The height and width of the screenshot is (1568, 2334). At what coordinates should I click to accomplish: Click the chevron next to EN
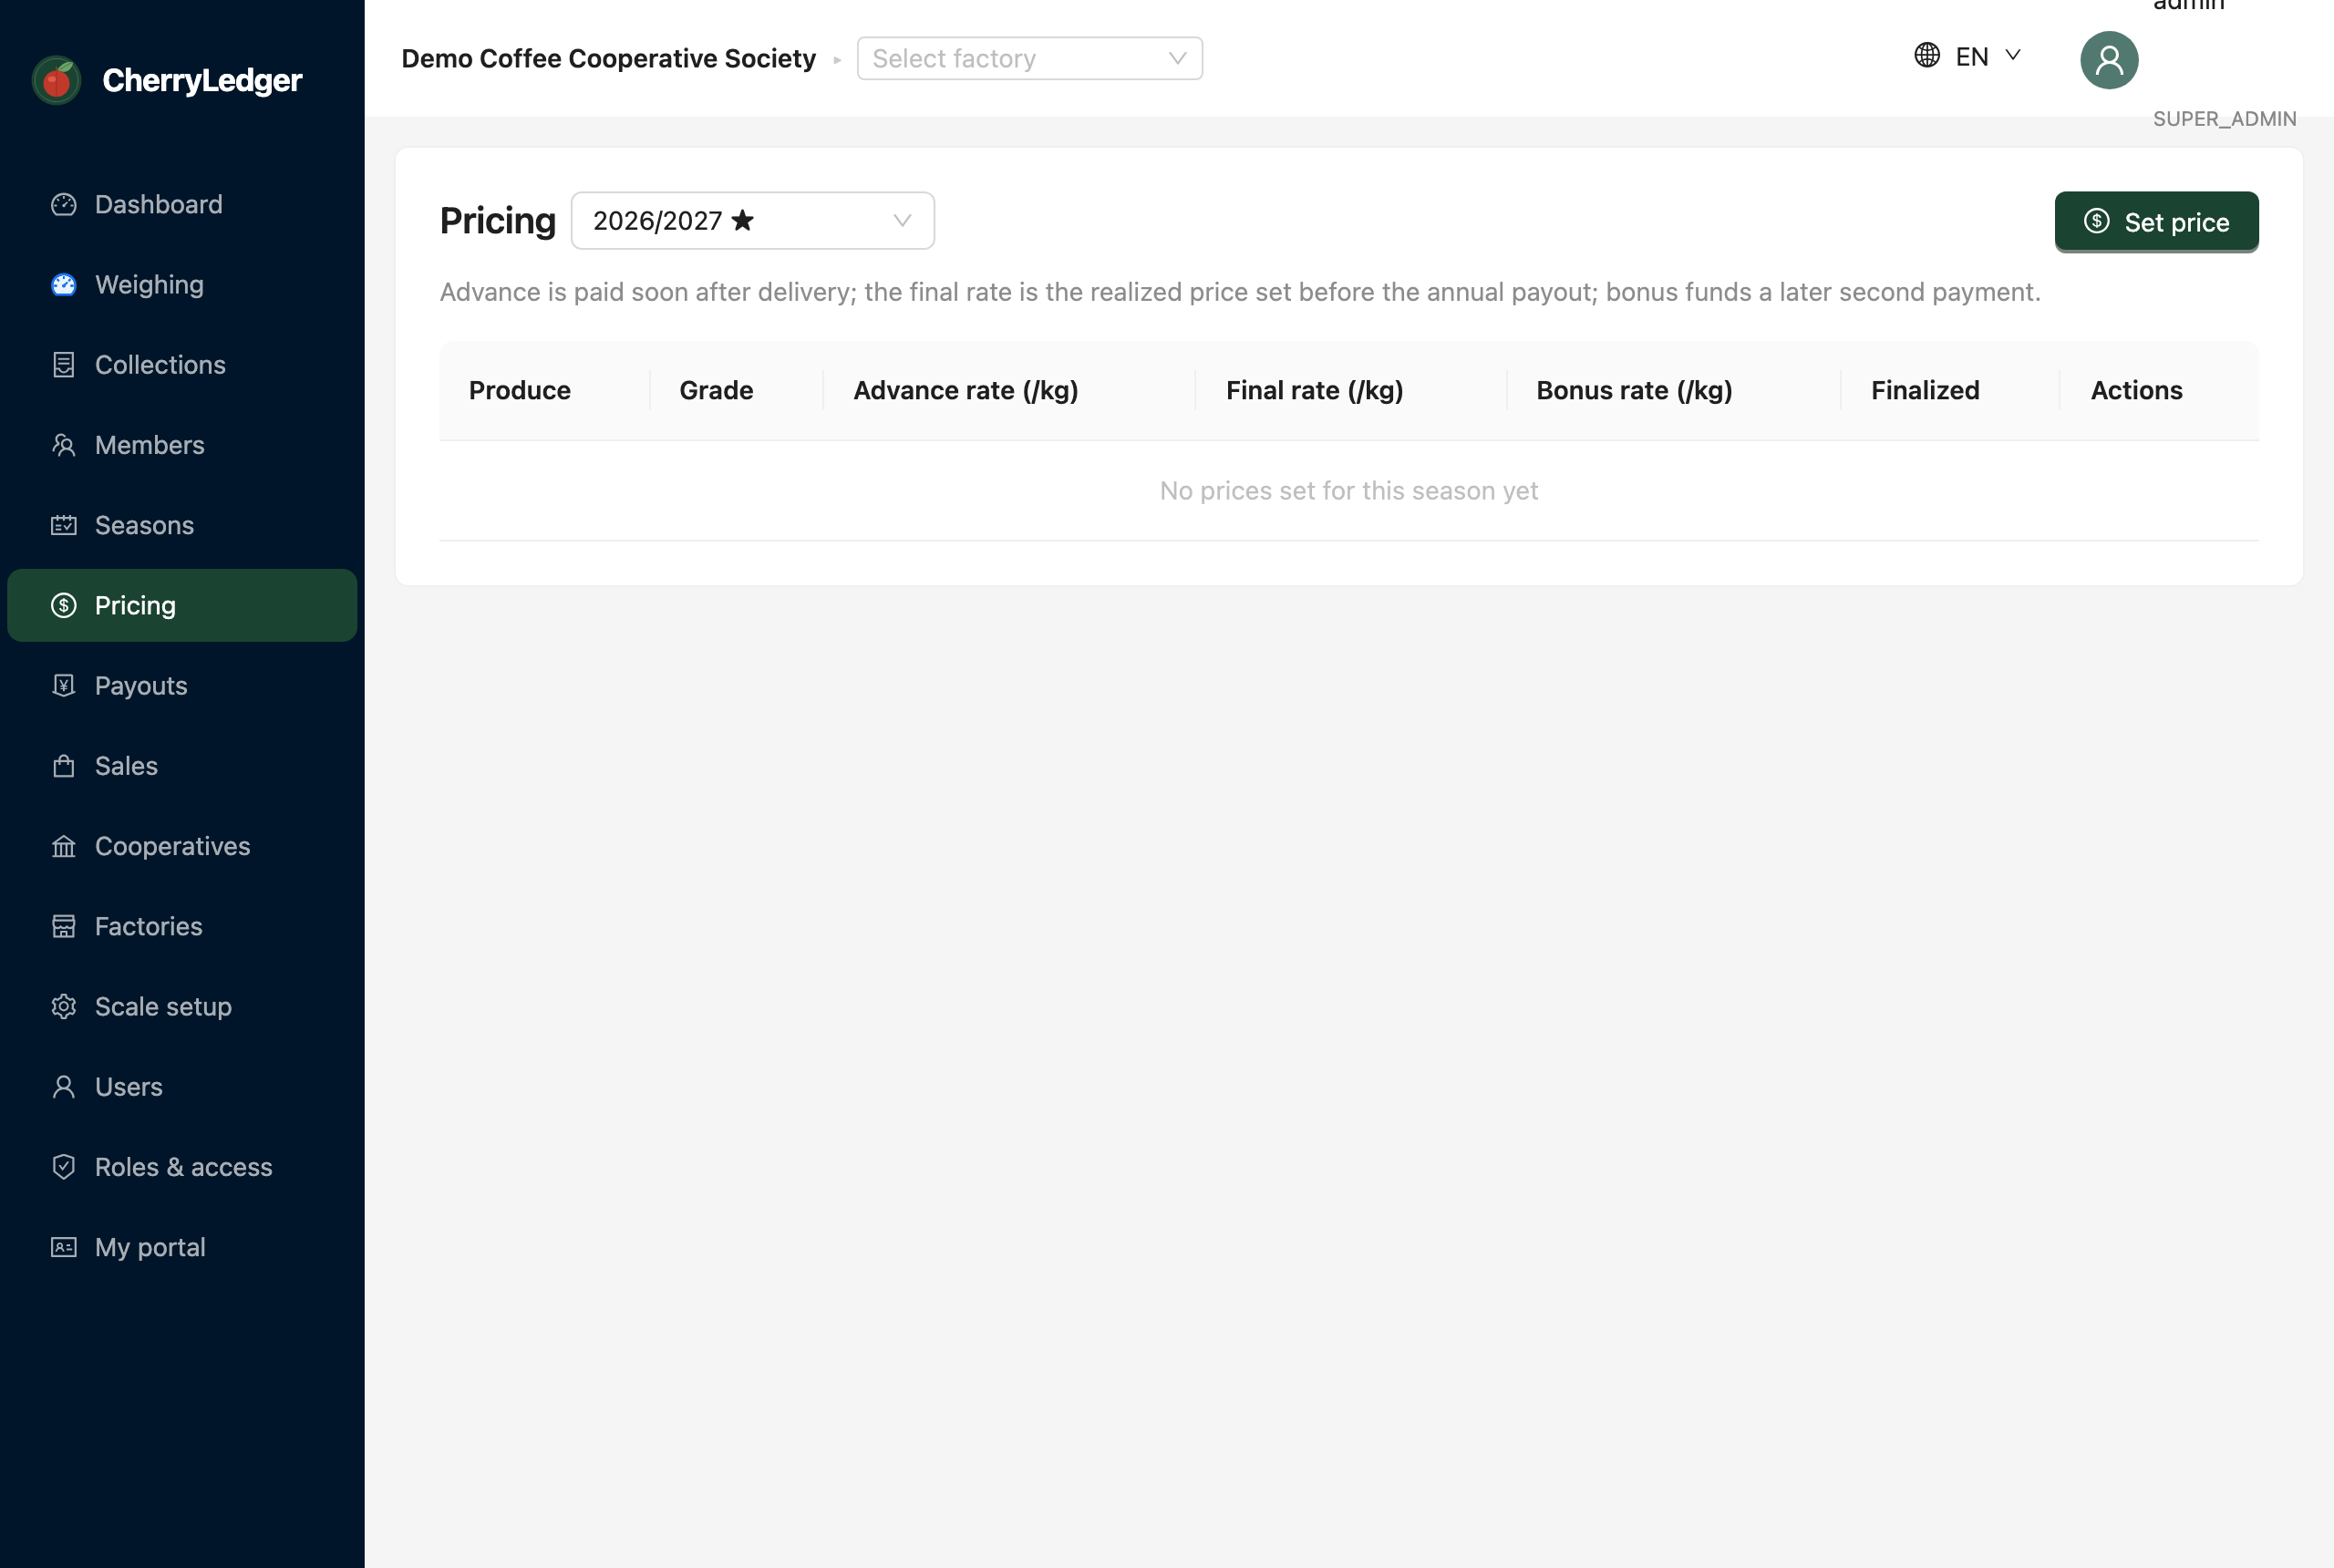(2013, 55)
